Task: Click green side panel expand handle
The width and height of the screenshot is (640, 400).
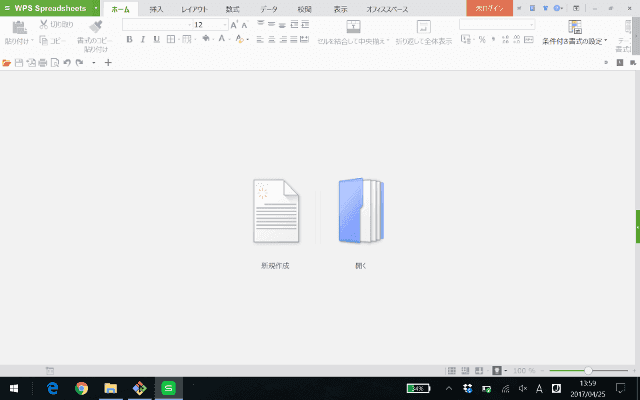Action: (x=638, y=227)
